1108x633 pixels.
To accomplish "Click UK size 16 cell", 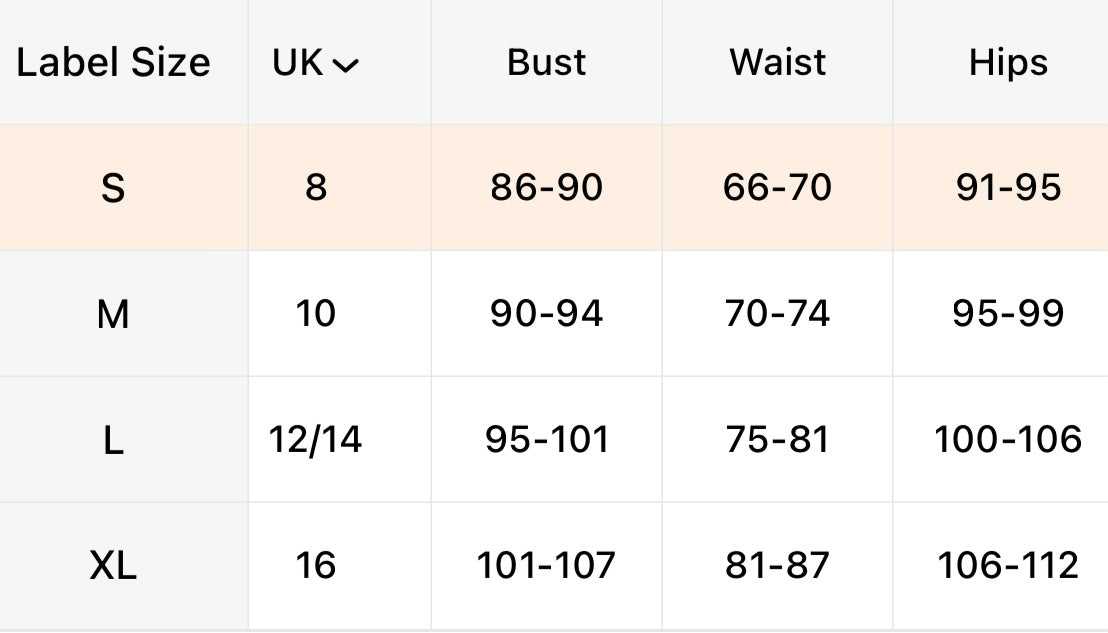I will (316, 566).
